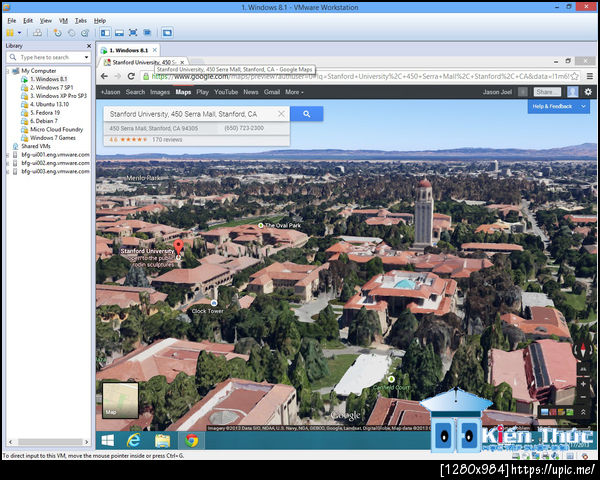Click the console view toolbar icon
600x480 pixels.
coord(167,33)
